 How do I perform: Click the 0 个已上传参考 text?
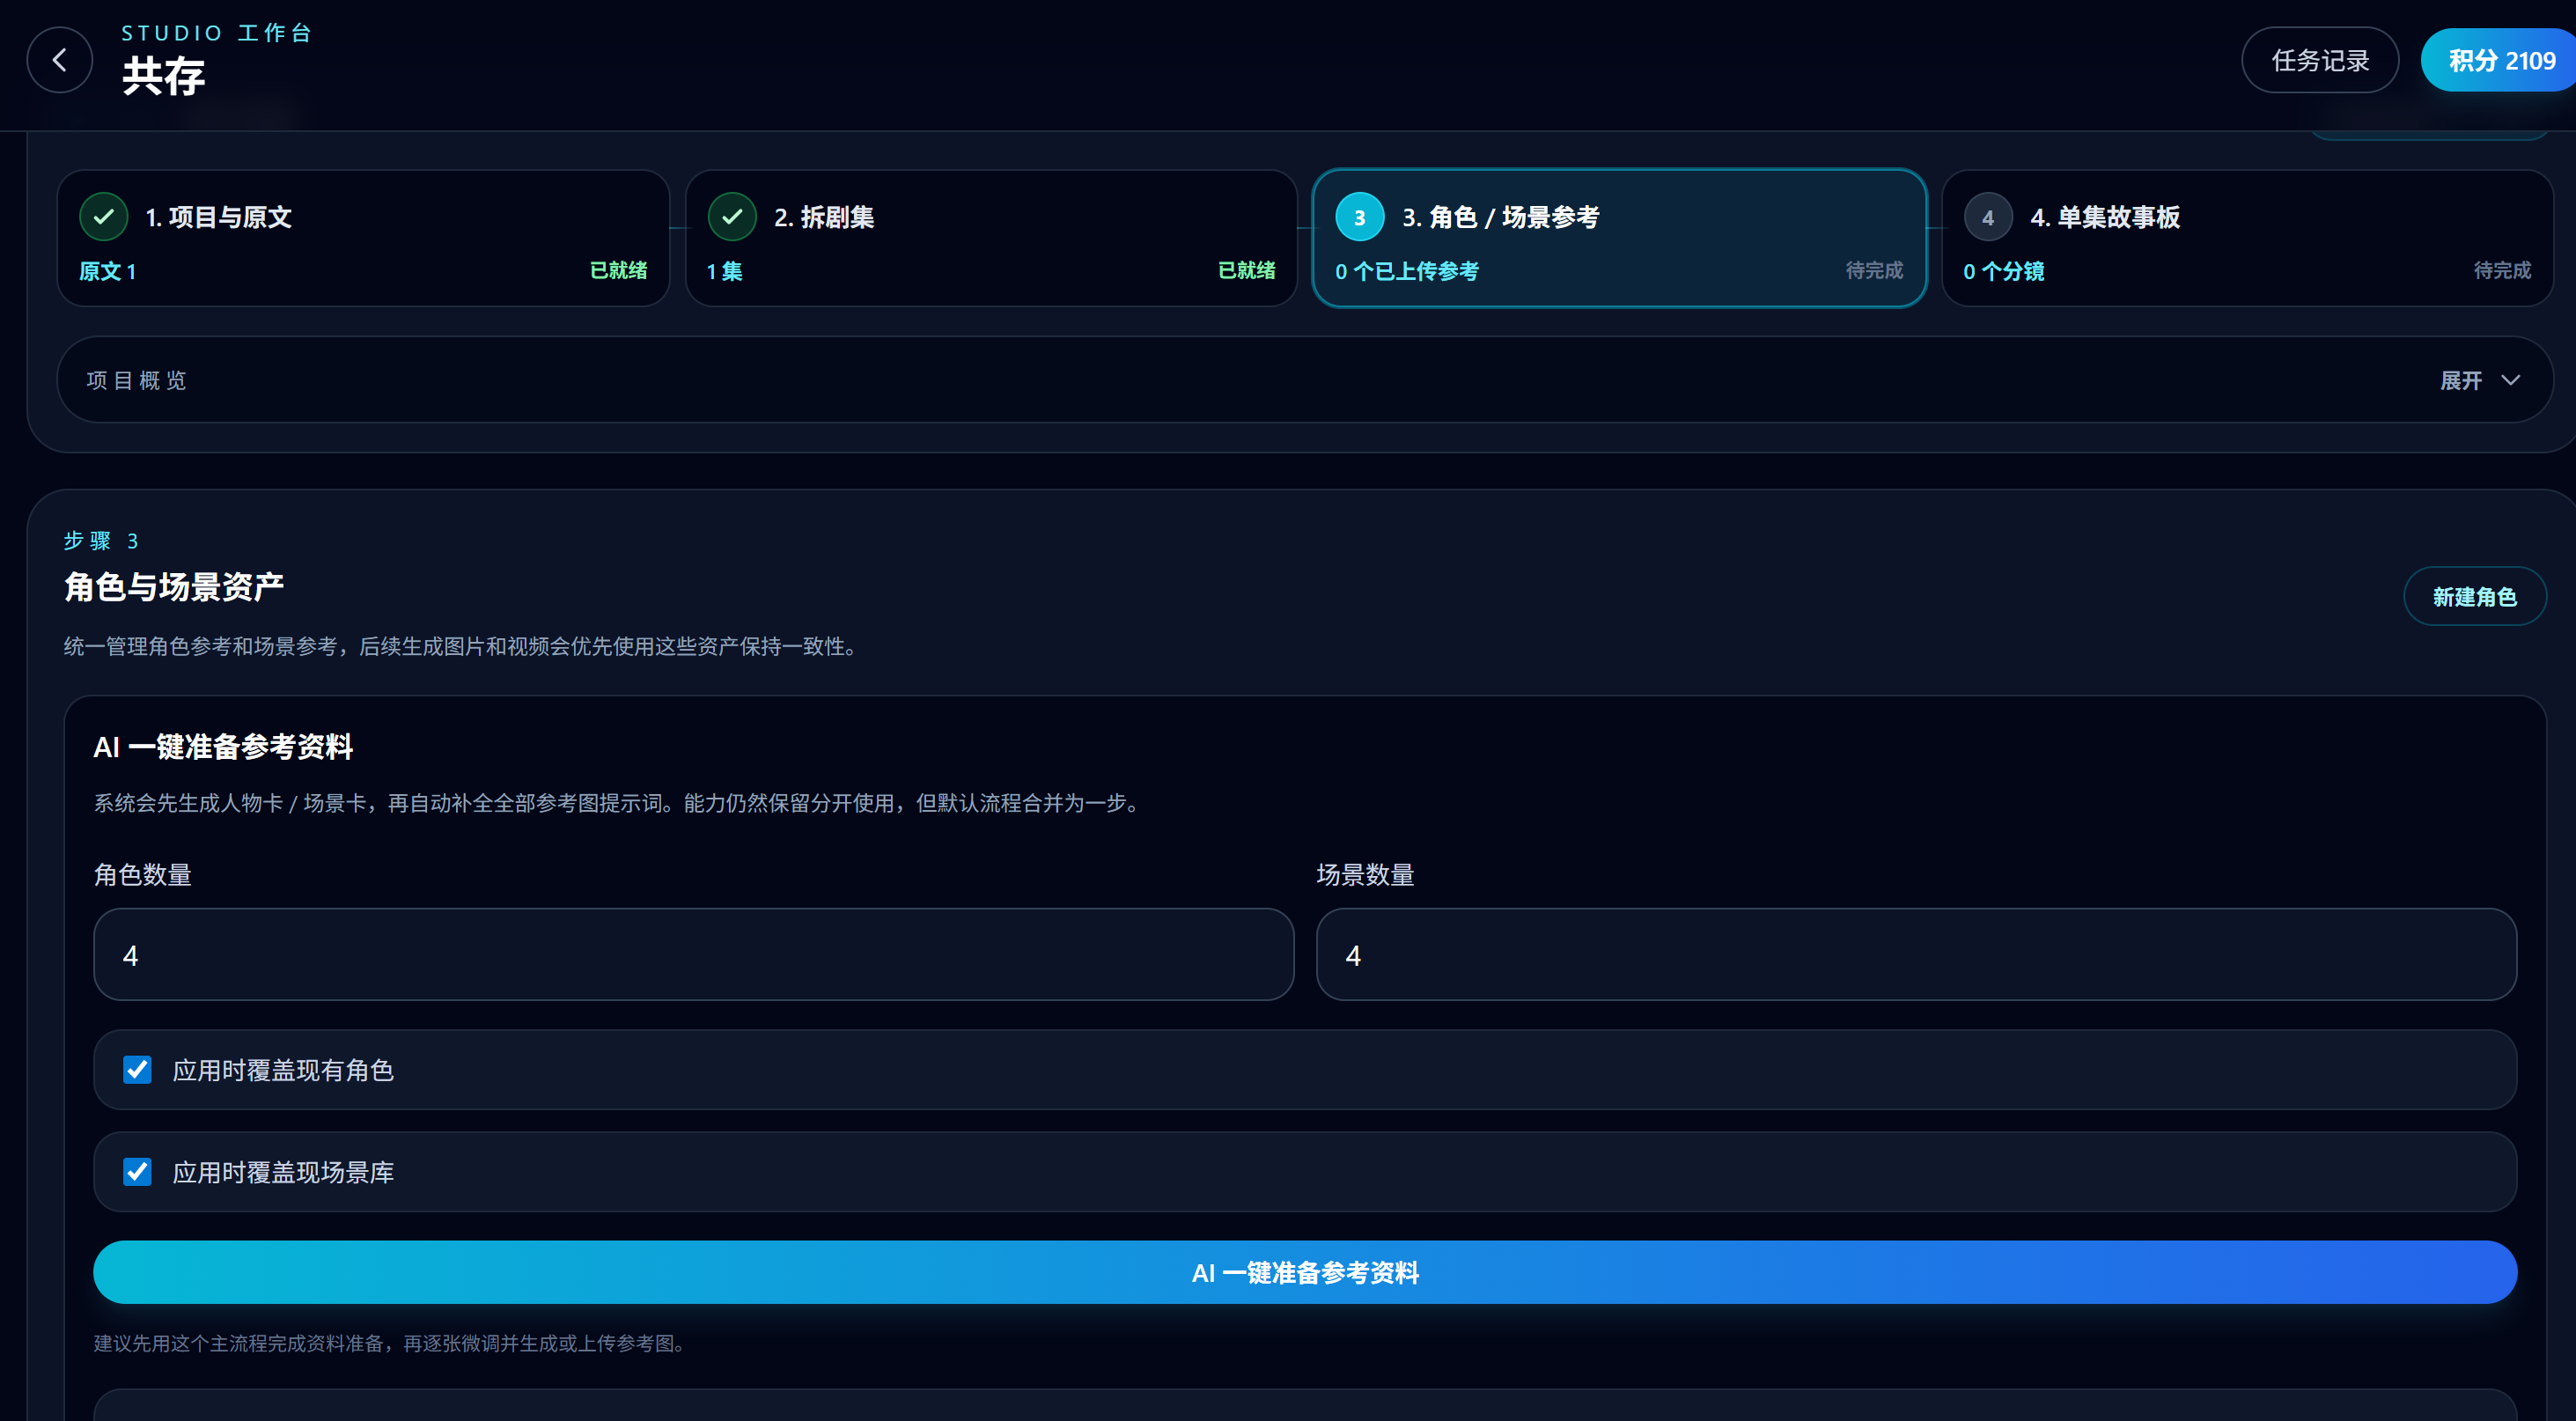pos(1407,271)
